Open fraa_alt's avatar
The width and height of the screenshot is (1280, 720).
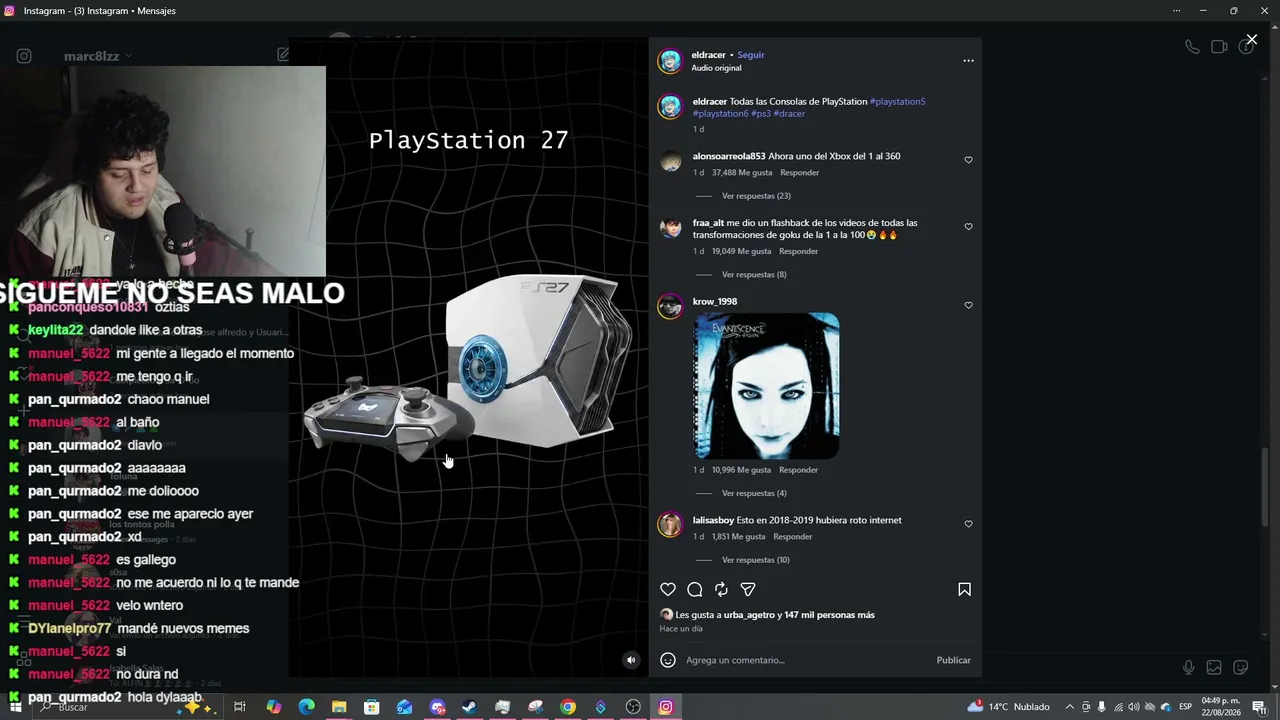tap(671, 227)
